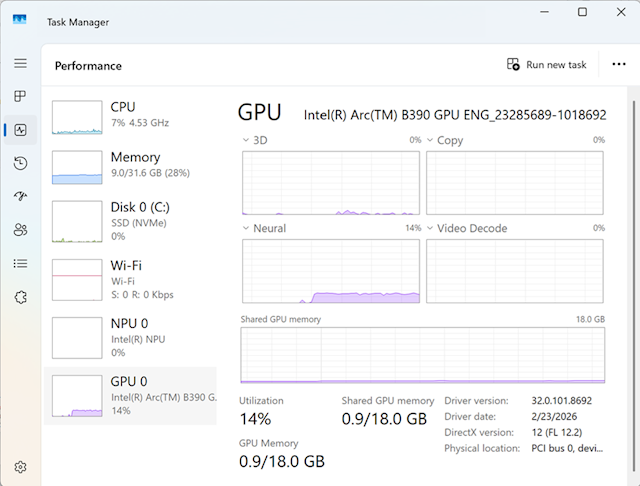640x486 pixels.
Task: Open the Video Decode engine dropdown
Action: click(x=430, y=228)
